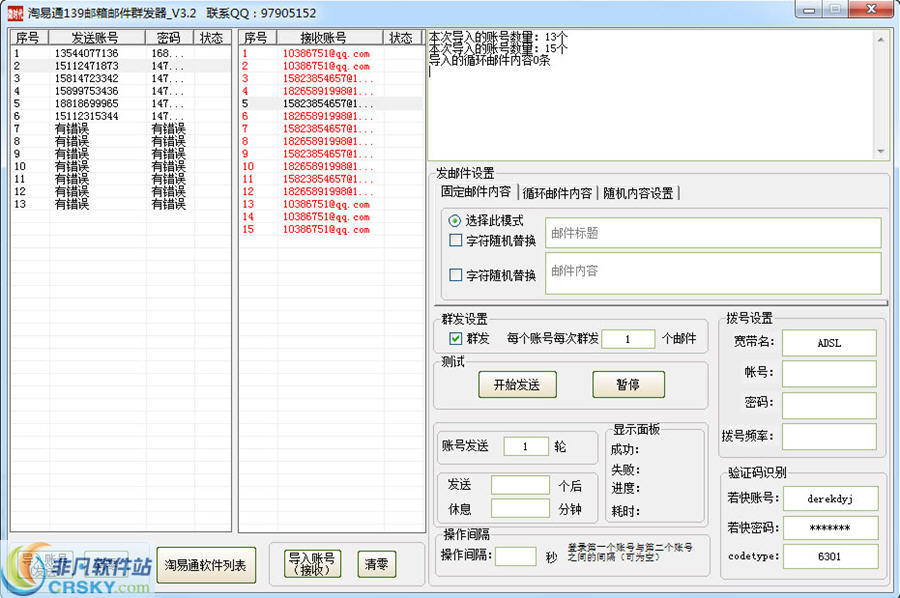This screenshot has width=900, height=598.
Task: Click the 拨号频率 input field
Action: (829, 437)
